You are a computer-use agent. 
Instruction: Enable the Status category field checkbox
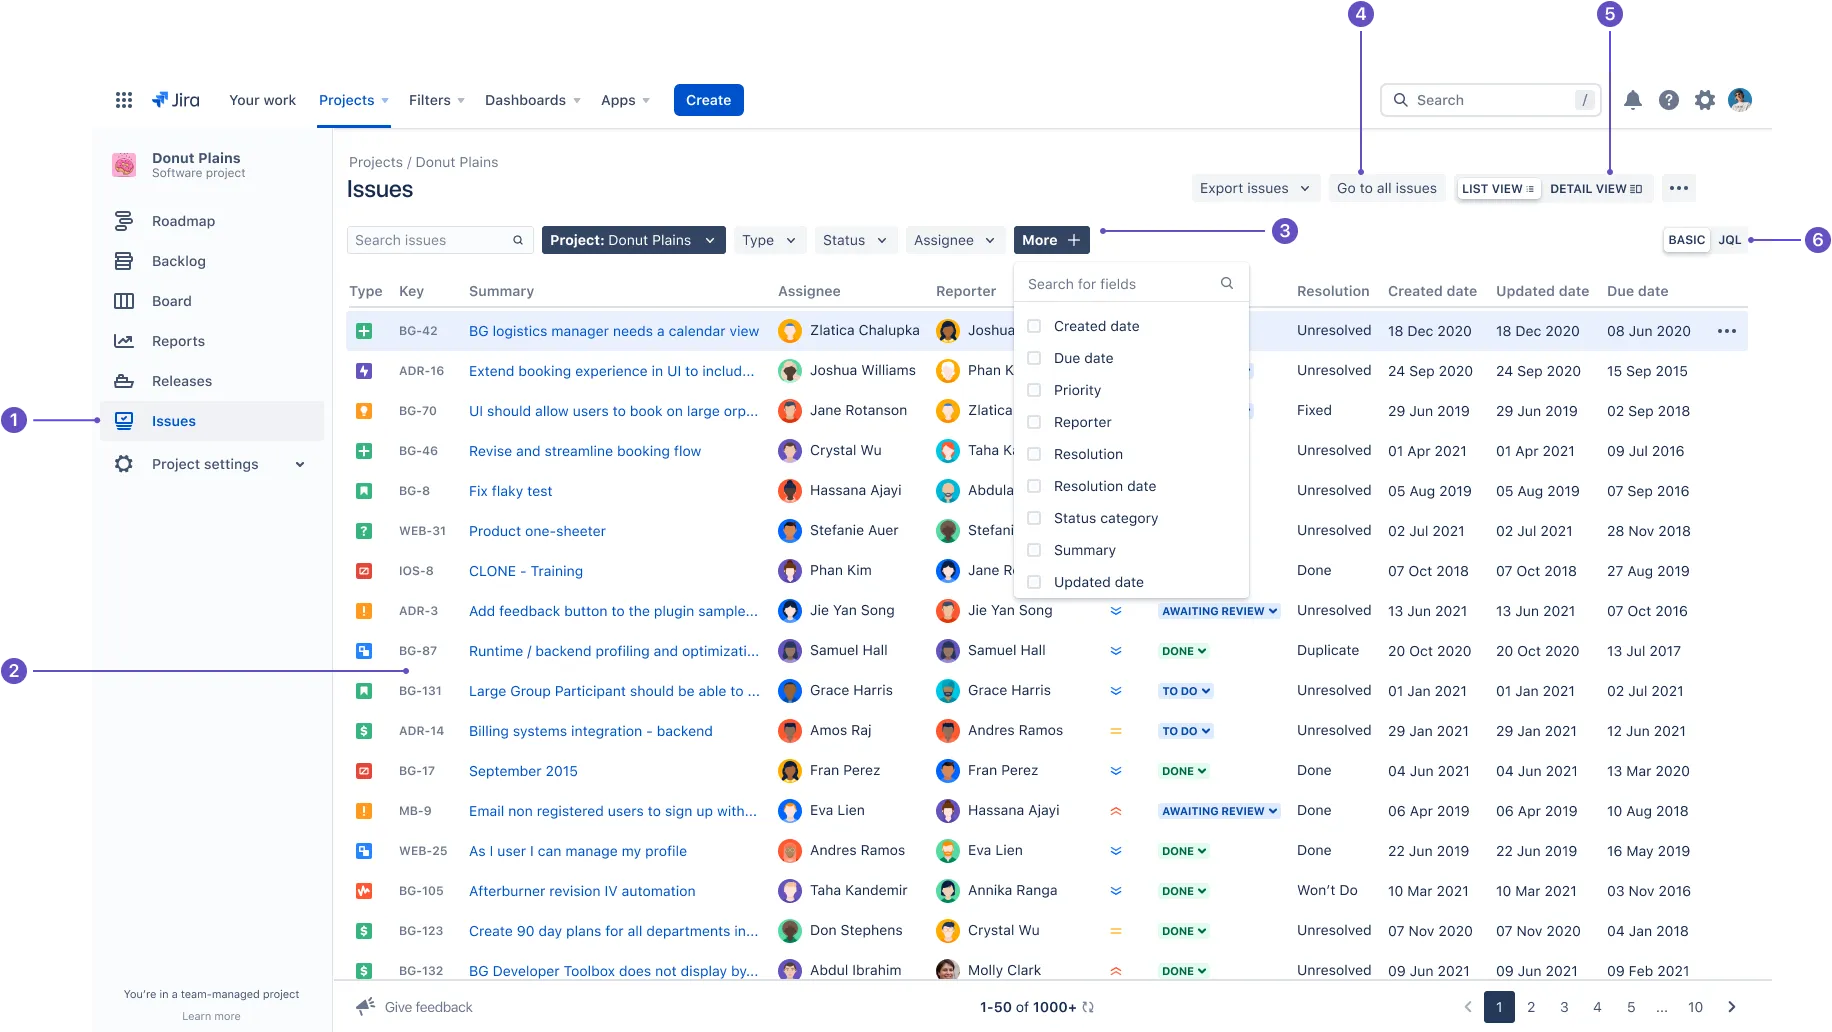pyautogui.click(x=1034, y=518)
